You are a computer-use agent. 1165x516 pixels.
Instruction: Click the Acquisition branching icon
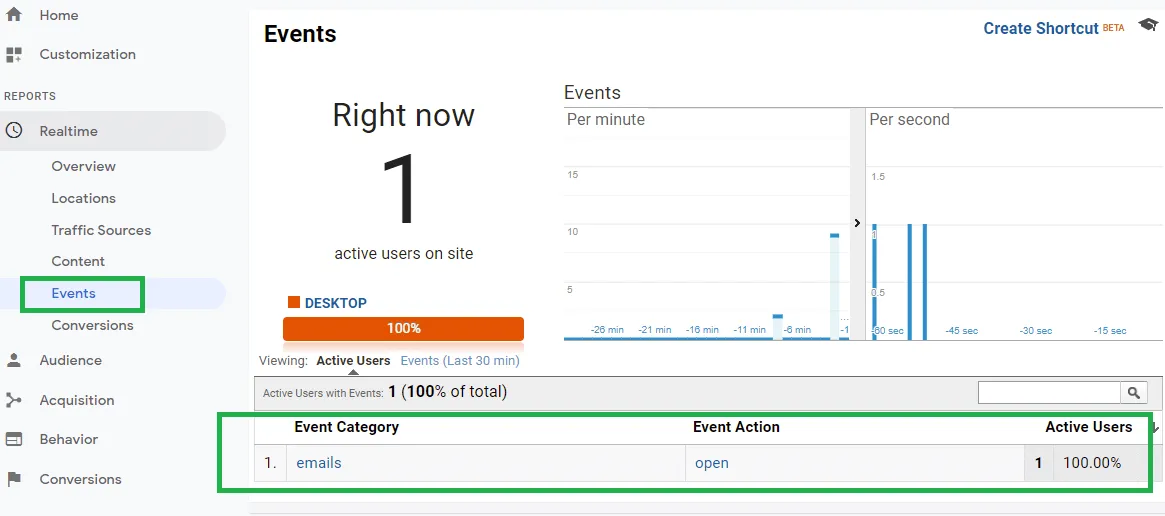[x=13, y=400]
